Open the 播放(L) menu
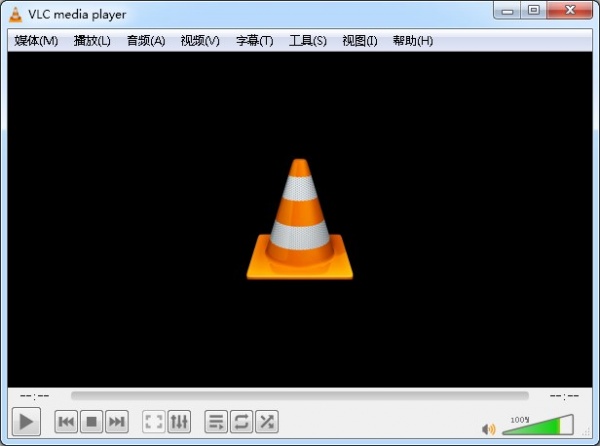 pos(92,41)
